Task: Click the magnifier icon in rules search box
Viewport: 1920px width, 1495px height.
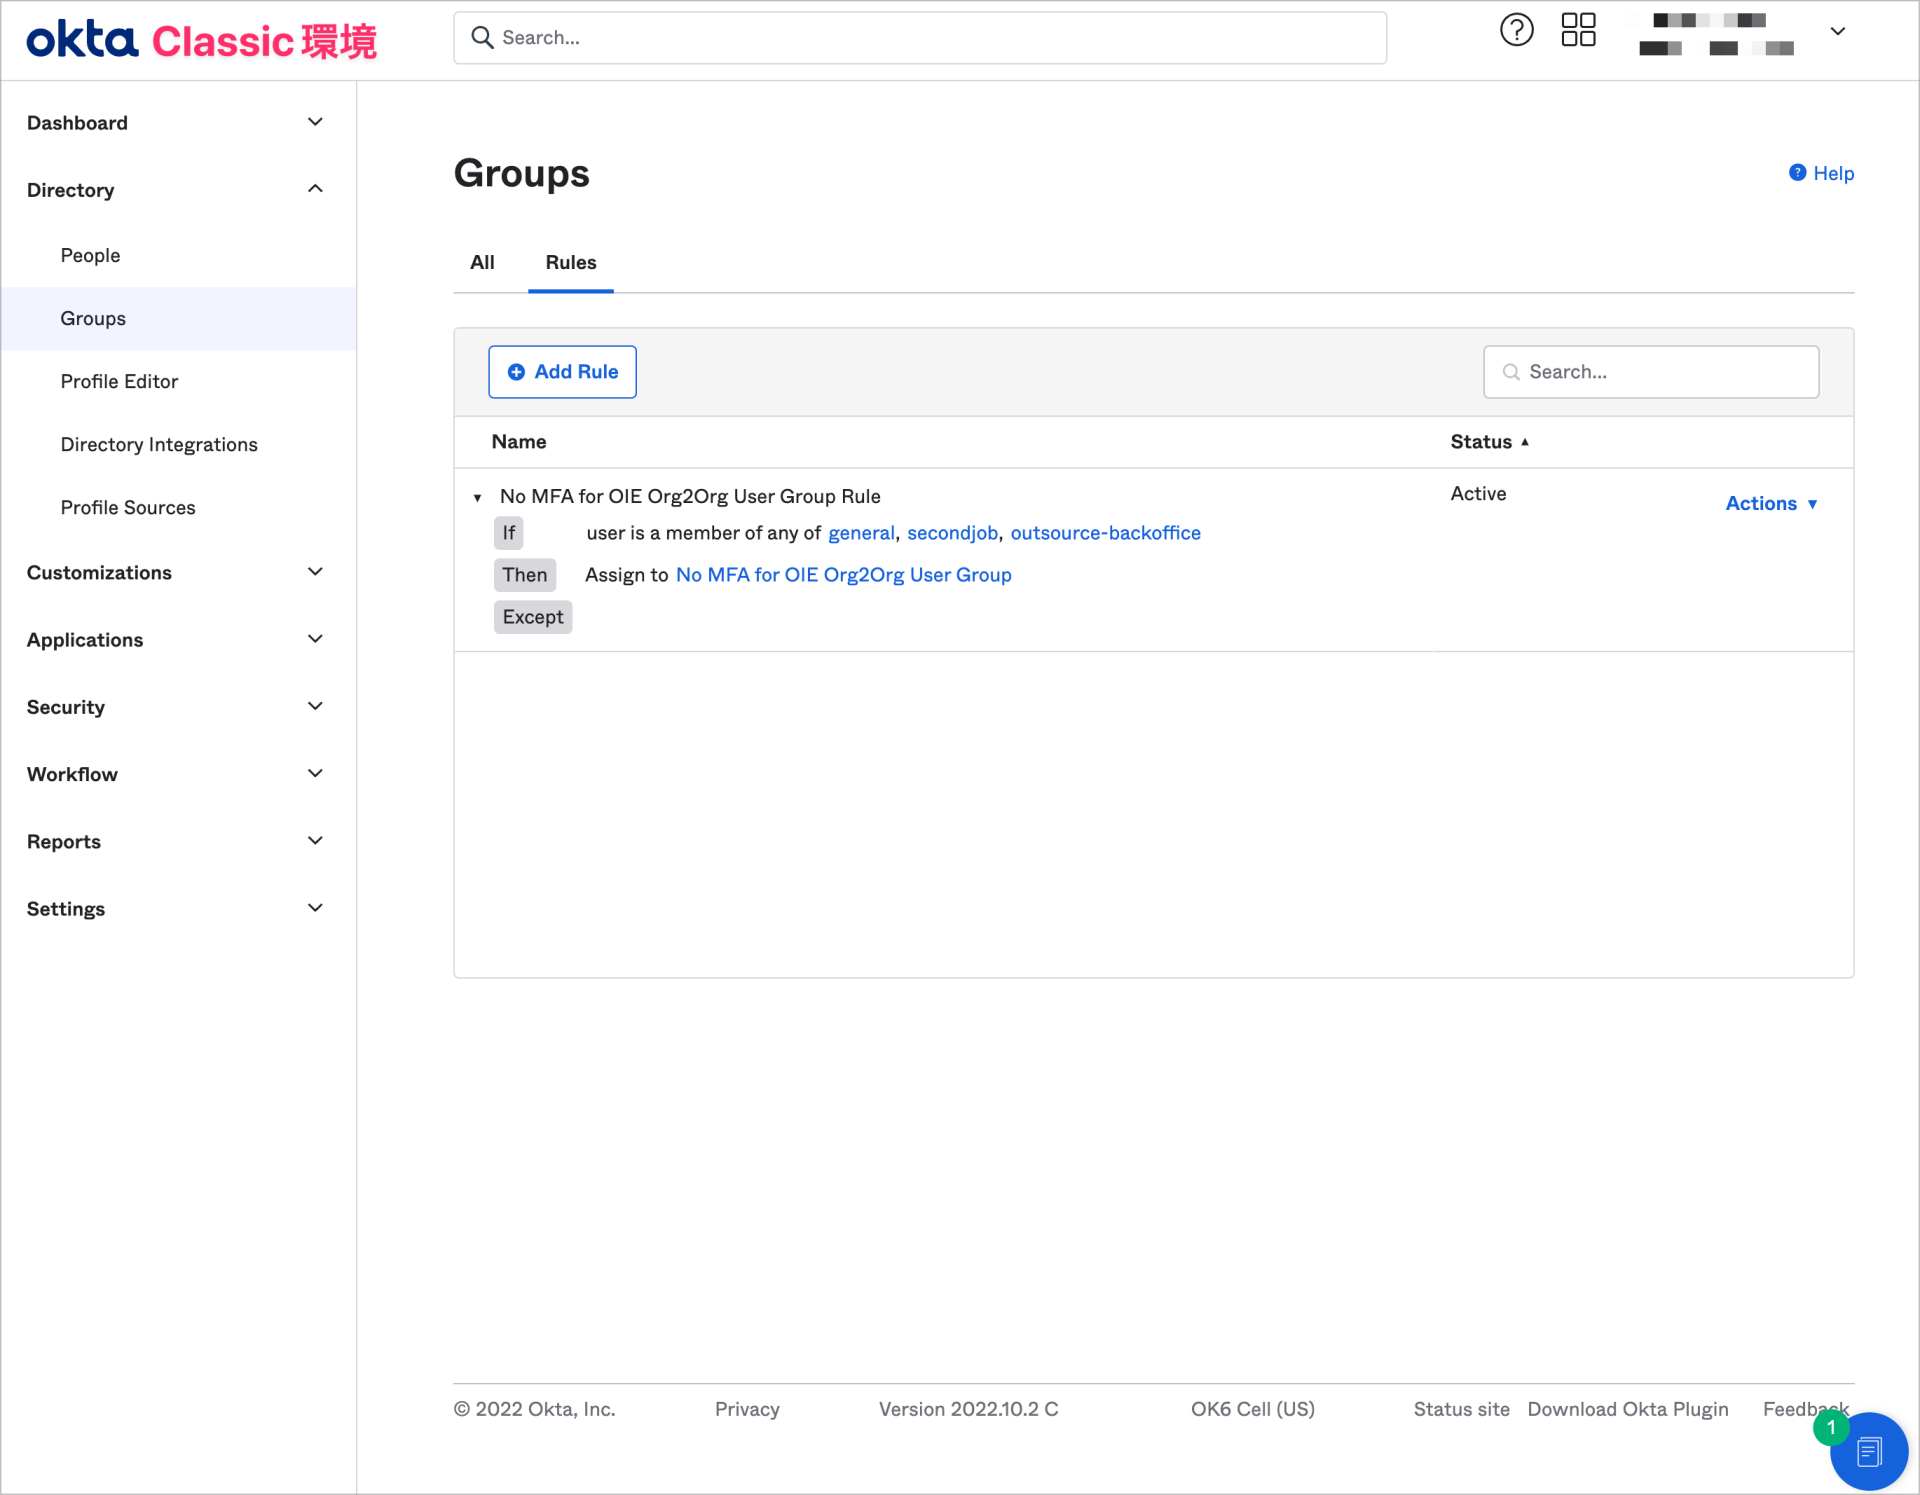Action: (1512, 371)
